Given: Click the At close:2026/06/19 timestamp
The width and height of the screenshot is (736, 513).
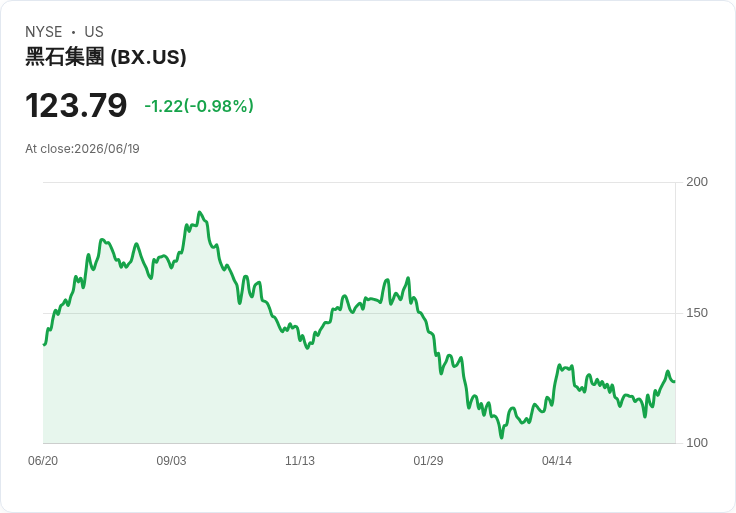Looking at the screenshot, I should 82,149.
